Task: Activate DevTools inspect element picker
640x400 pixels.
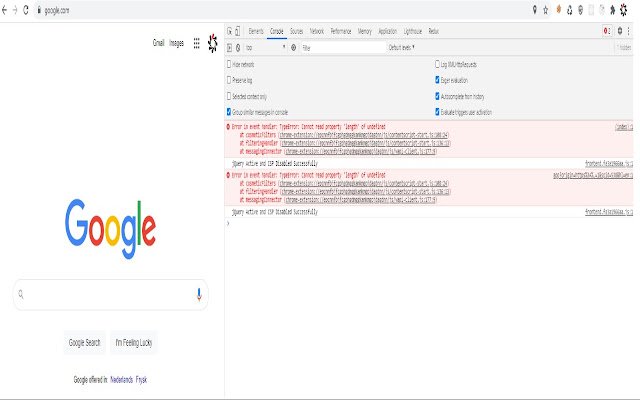Action: (x=229, y=31)
